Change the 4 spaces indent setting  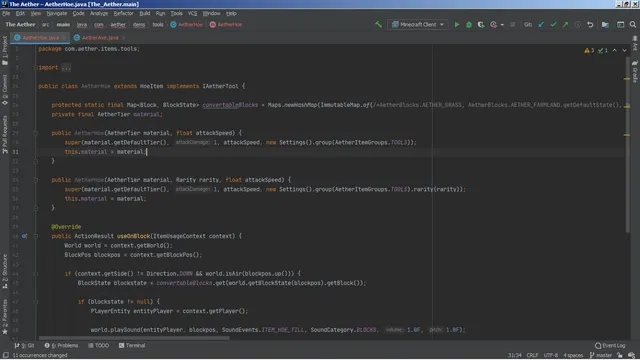(x=573, y=355)
